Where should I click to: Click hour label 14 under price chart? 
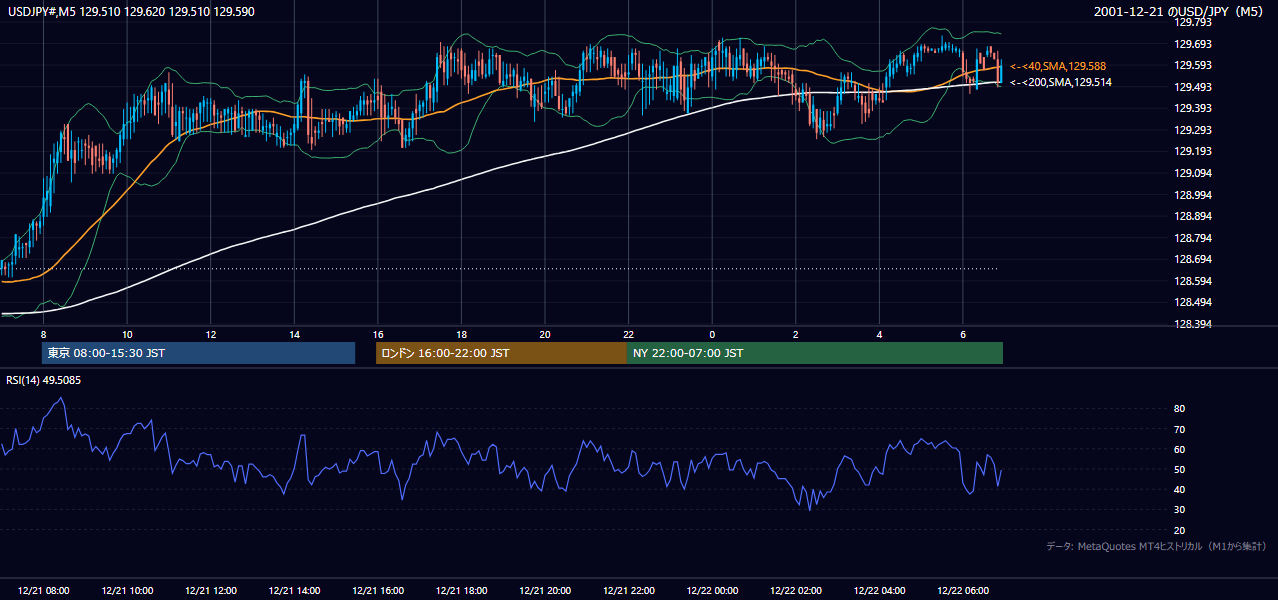pyautogui.click(x=294, y=334)
